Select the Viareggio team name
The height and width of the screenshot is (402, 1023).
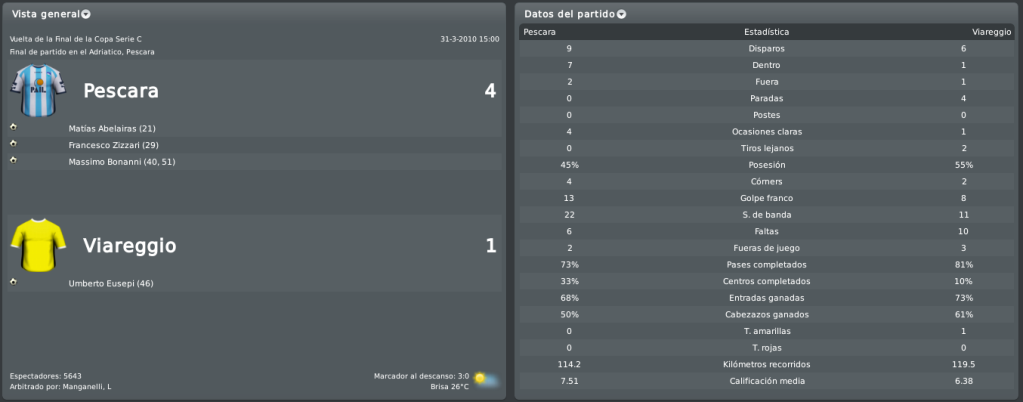tap(129, 245)
